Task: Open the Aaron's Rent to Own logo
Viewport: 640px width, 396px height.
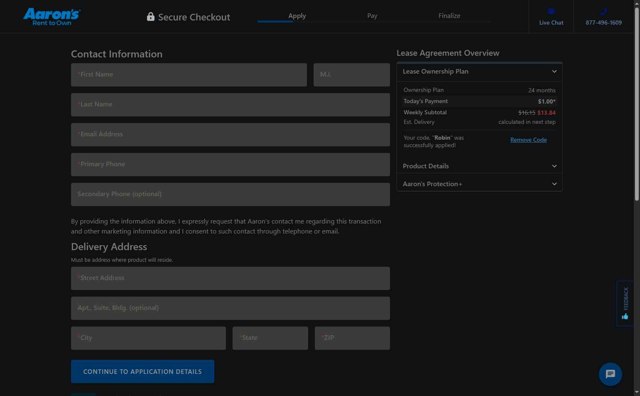Action: 51,17
